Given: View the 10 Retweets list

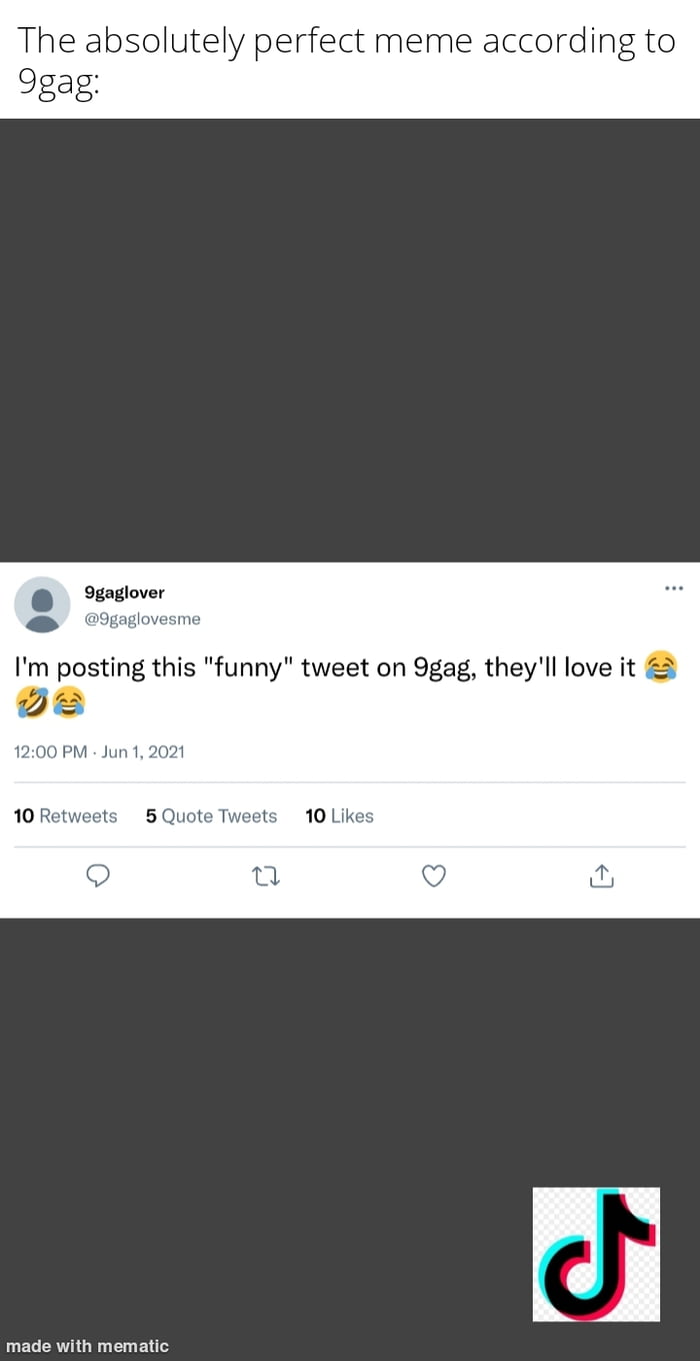Looking at the screenshot, I should (x=66, y=816).
